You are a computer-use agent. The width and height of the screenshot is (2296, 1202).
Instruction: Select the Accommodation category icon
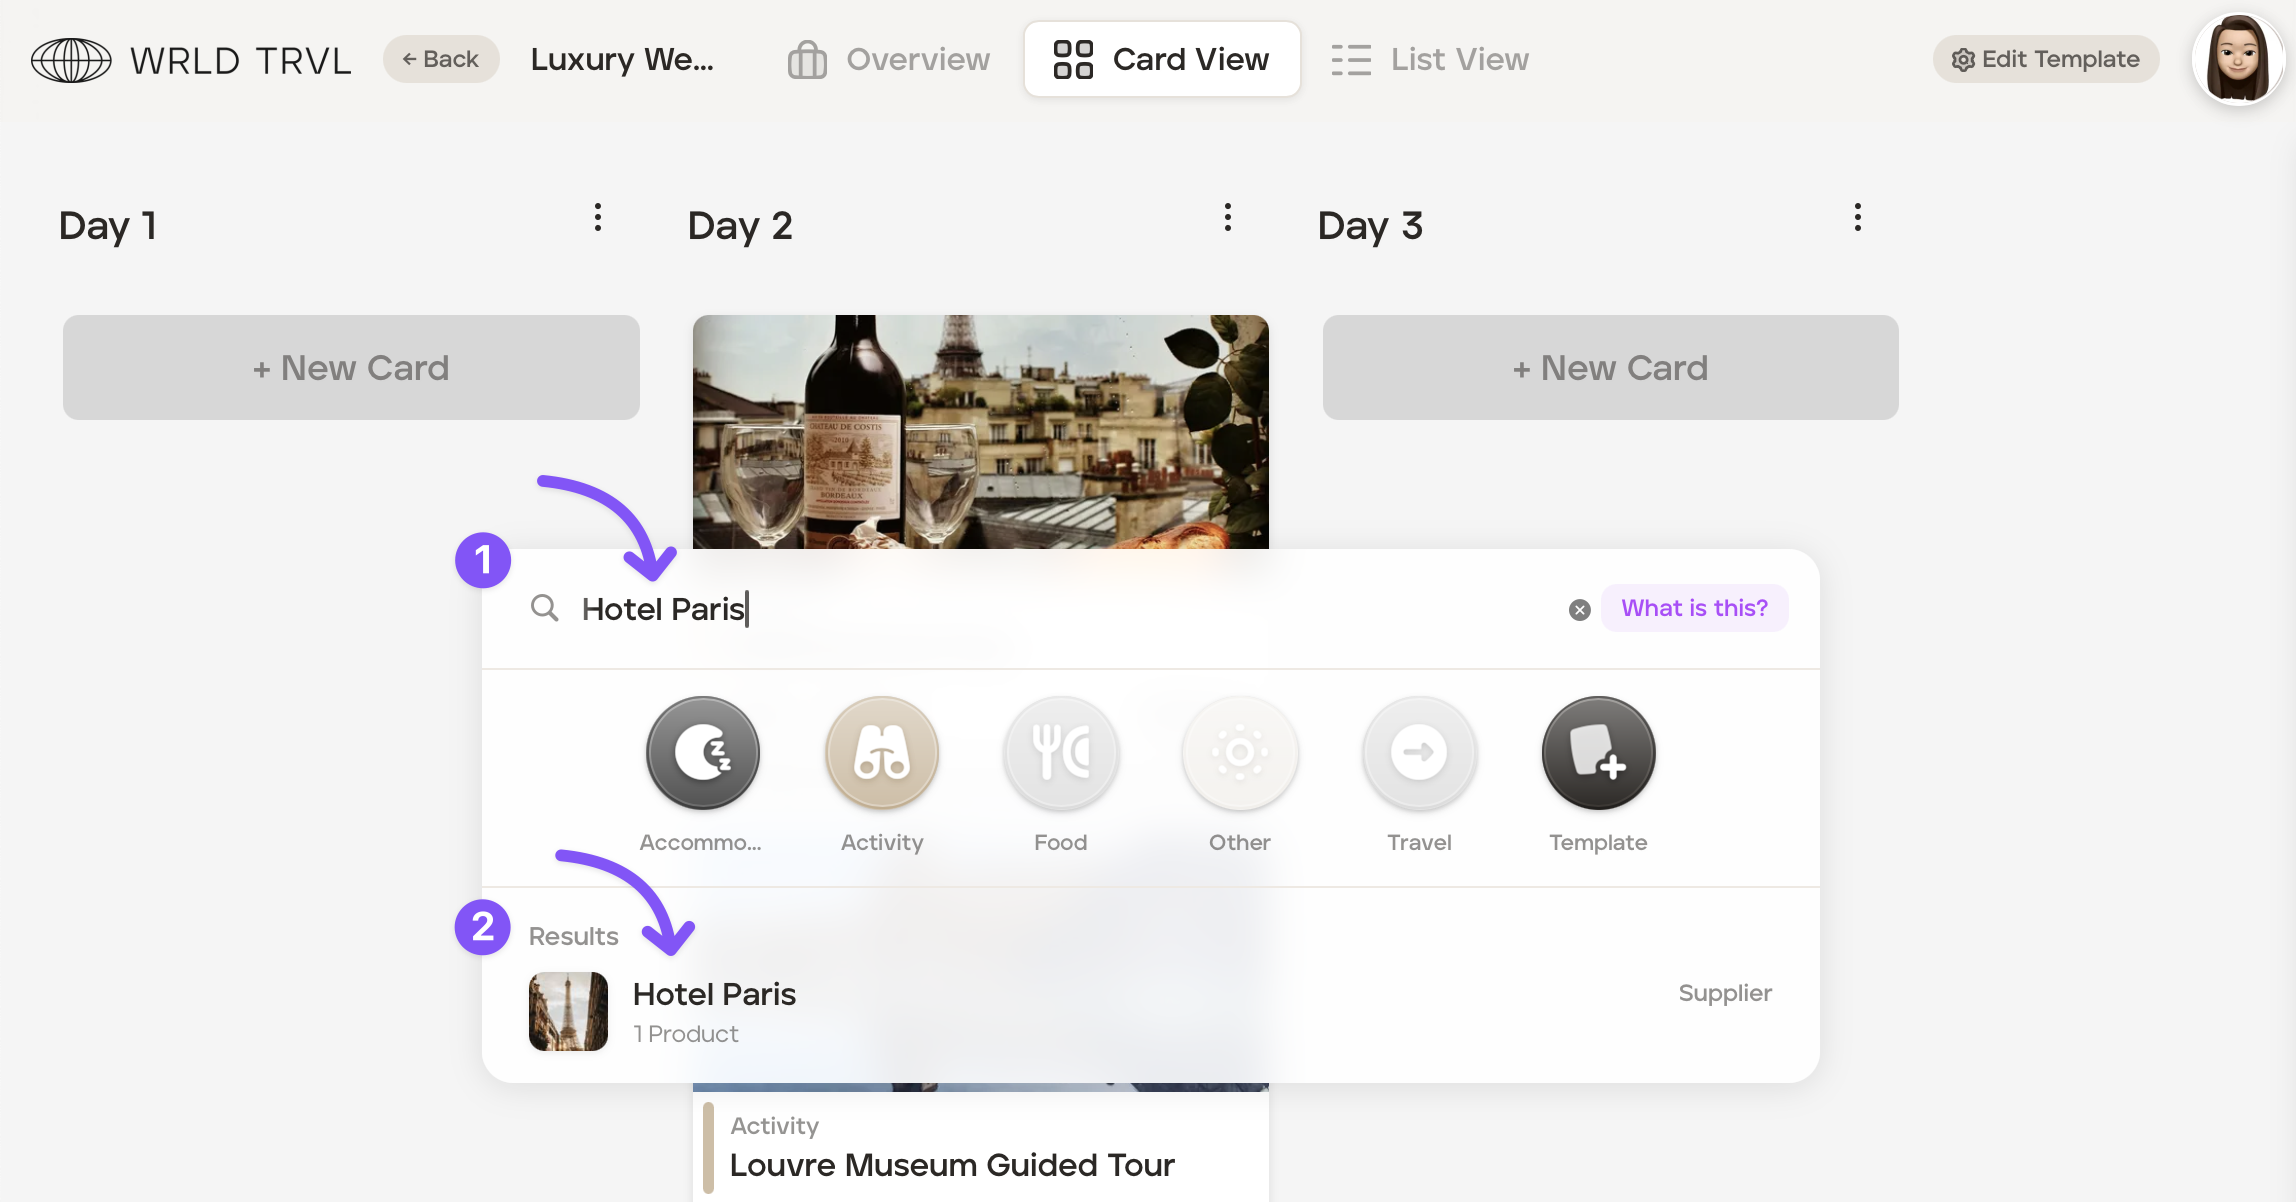[702, 753]
